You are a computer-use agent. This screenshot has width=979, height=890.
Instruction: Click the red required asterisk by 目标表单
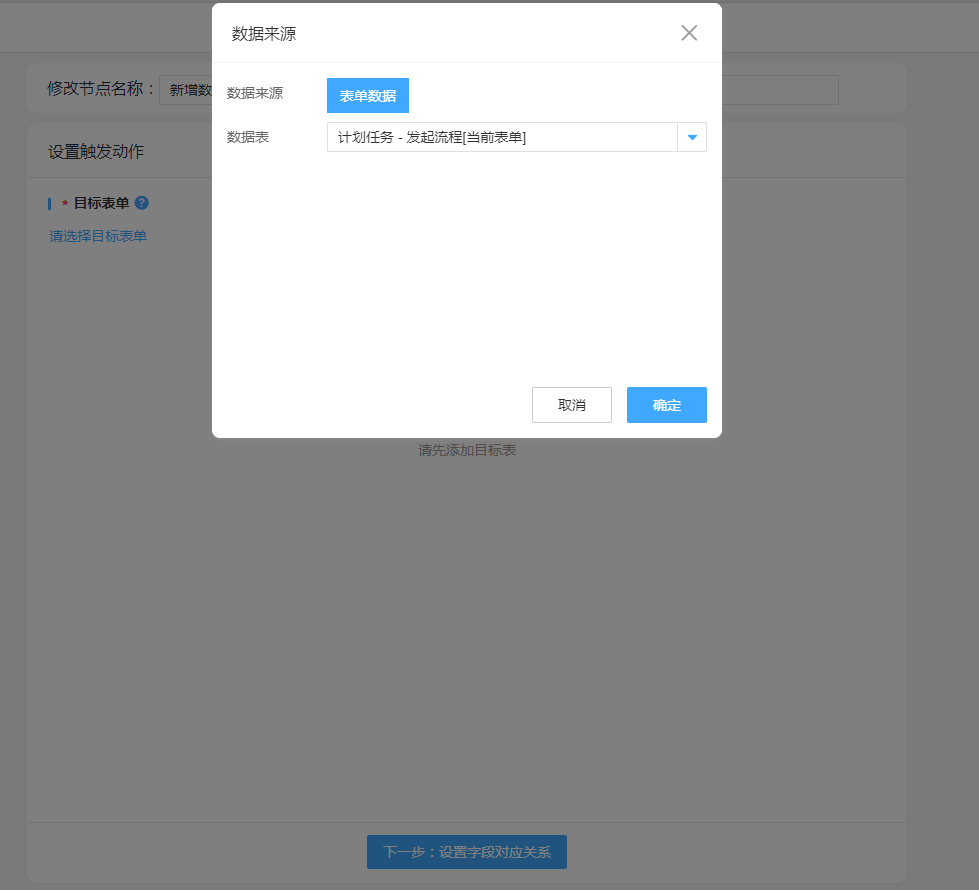tap(65, 204)
